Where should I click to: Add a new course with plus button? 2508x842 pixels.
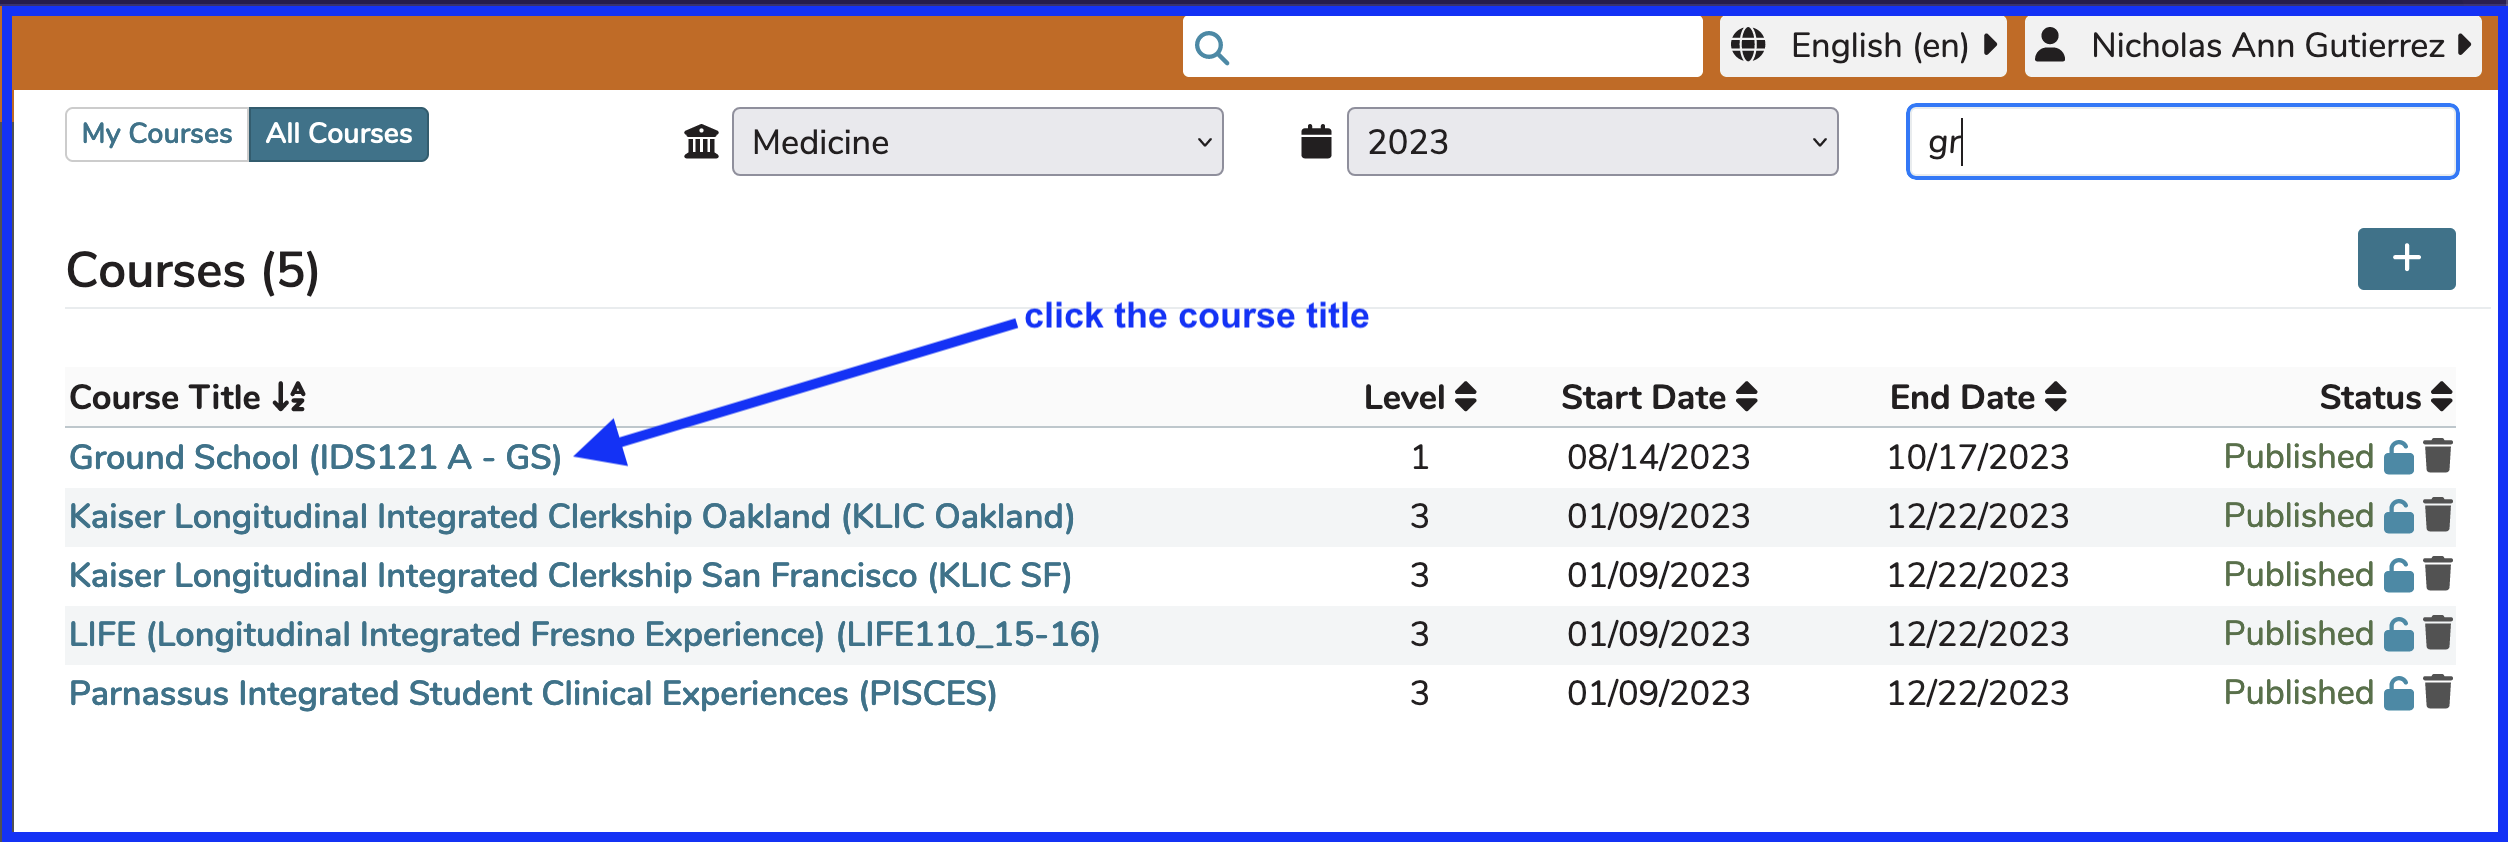2406,259
